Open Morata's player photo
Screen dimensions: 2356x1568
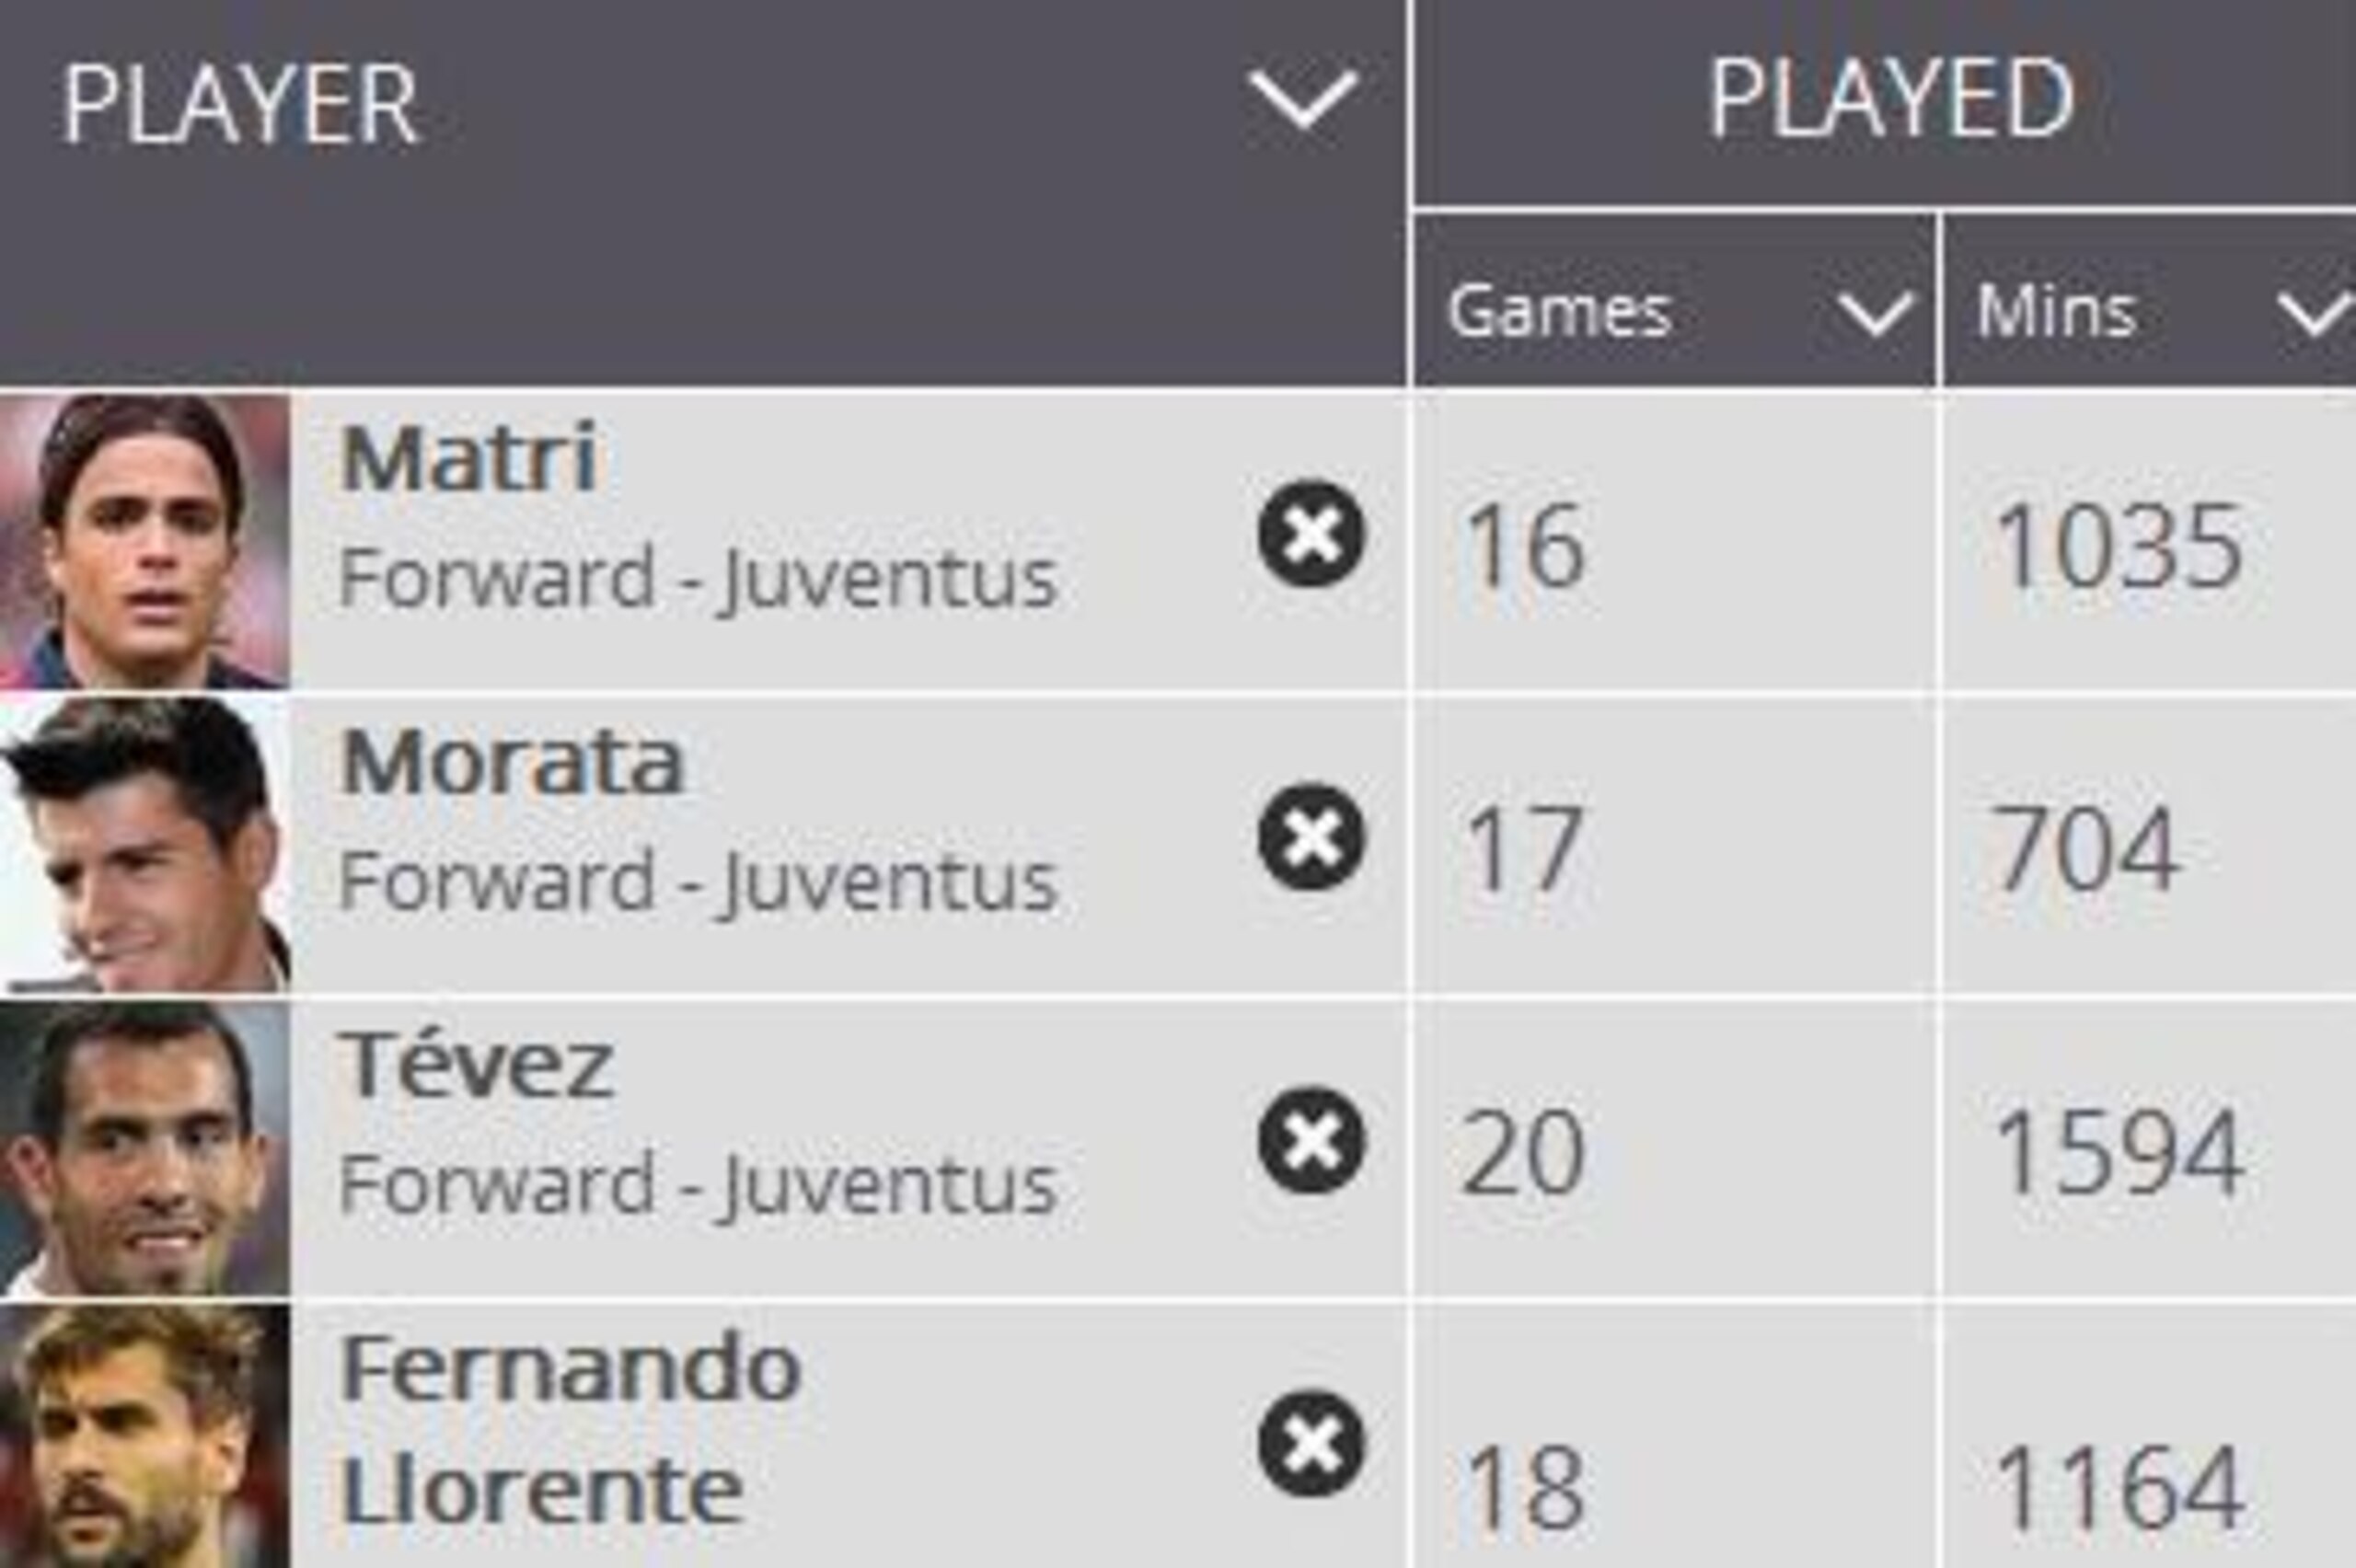coord(145,845)
